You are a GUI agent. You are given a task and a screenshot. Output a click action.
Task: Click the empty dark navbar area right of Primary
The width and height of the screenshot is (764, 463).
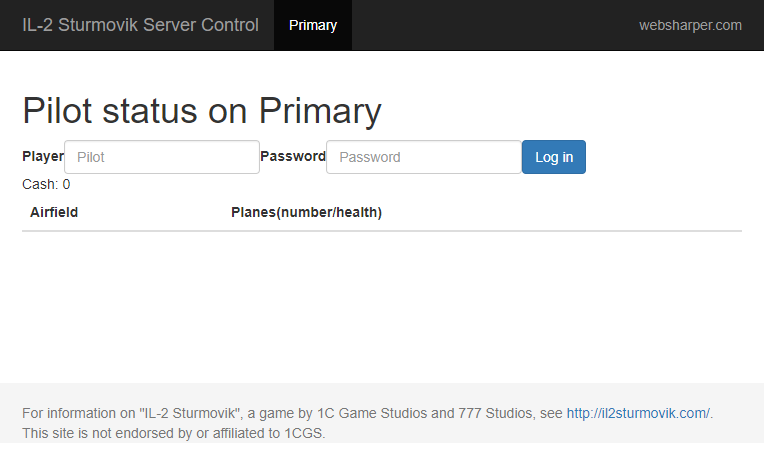point(490,25)
